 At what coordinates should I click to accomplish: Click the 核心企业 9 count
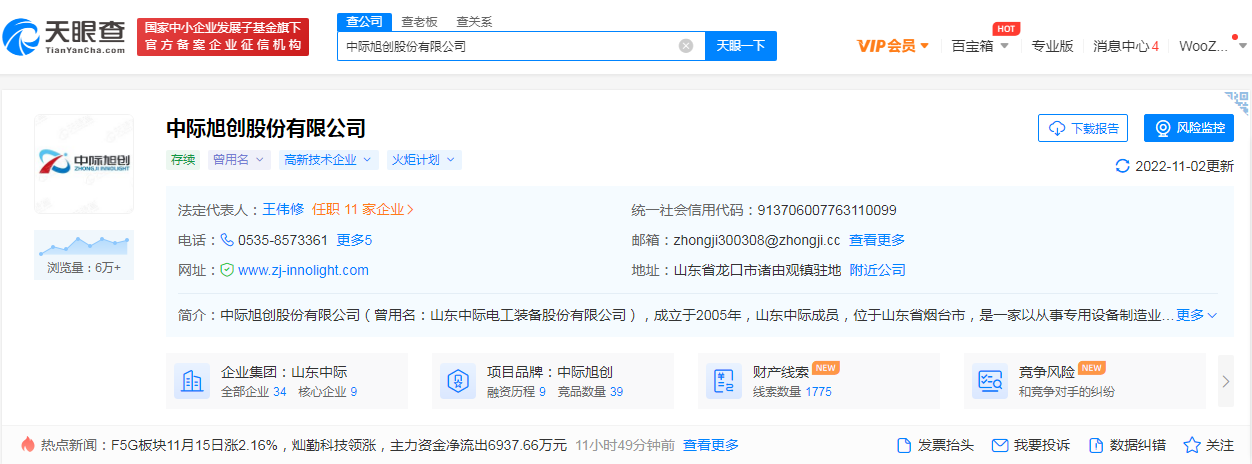click(x=328, y=392)
